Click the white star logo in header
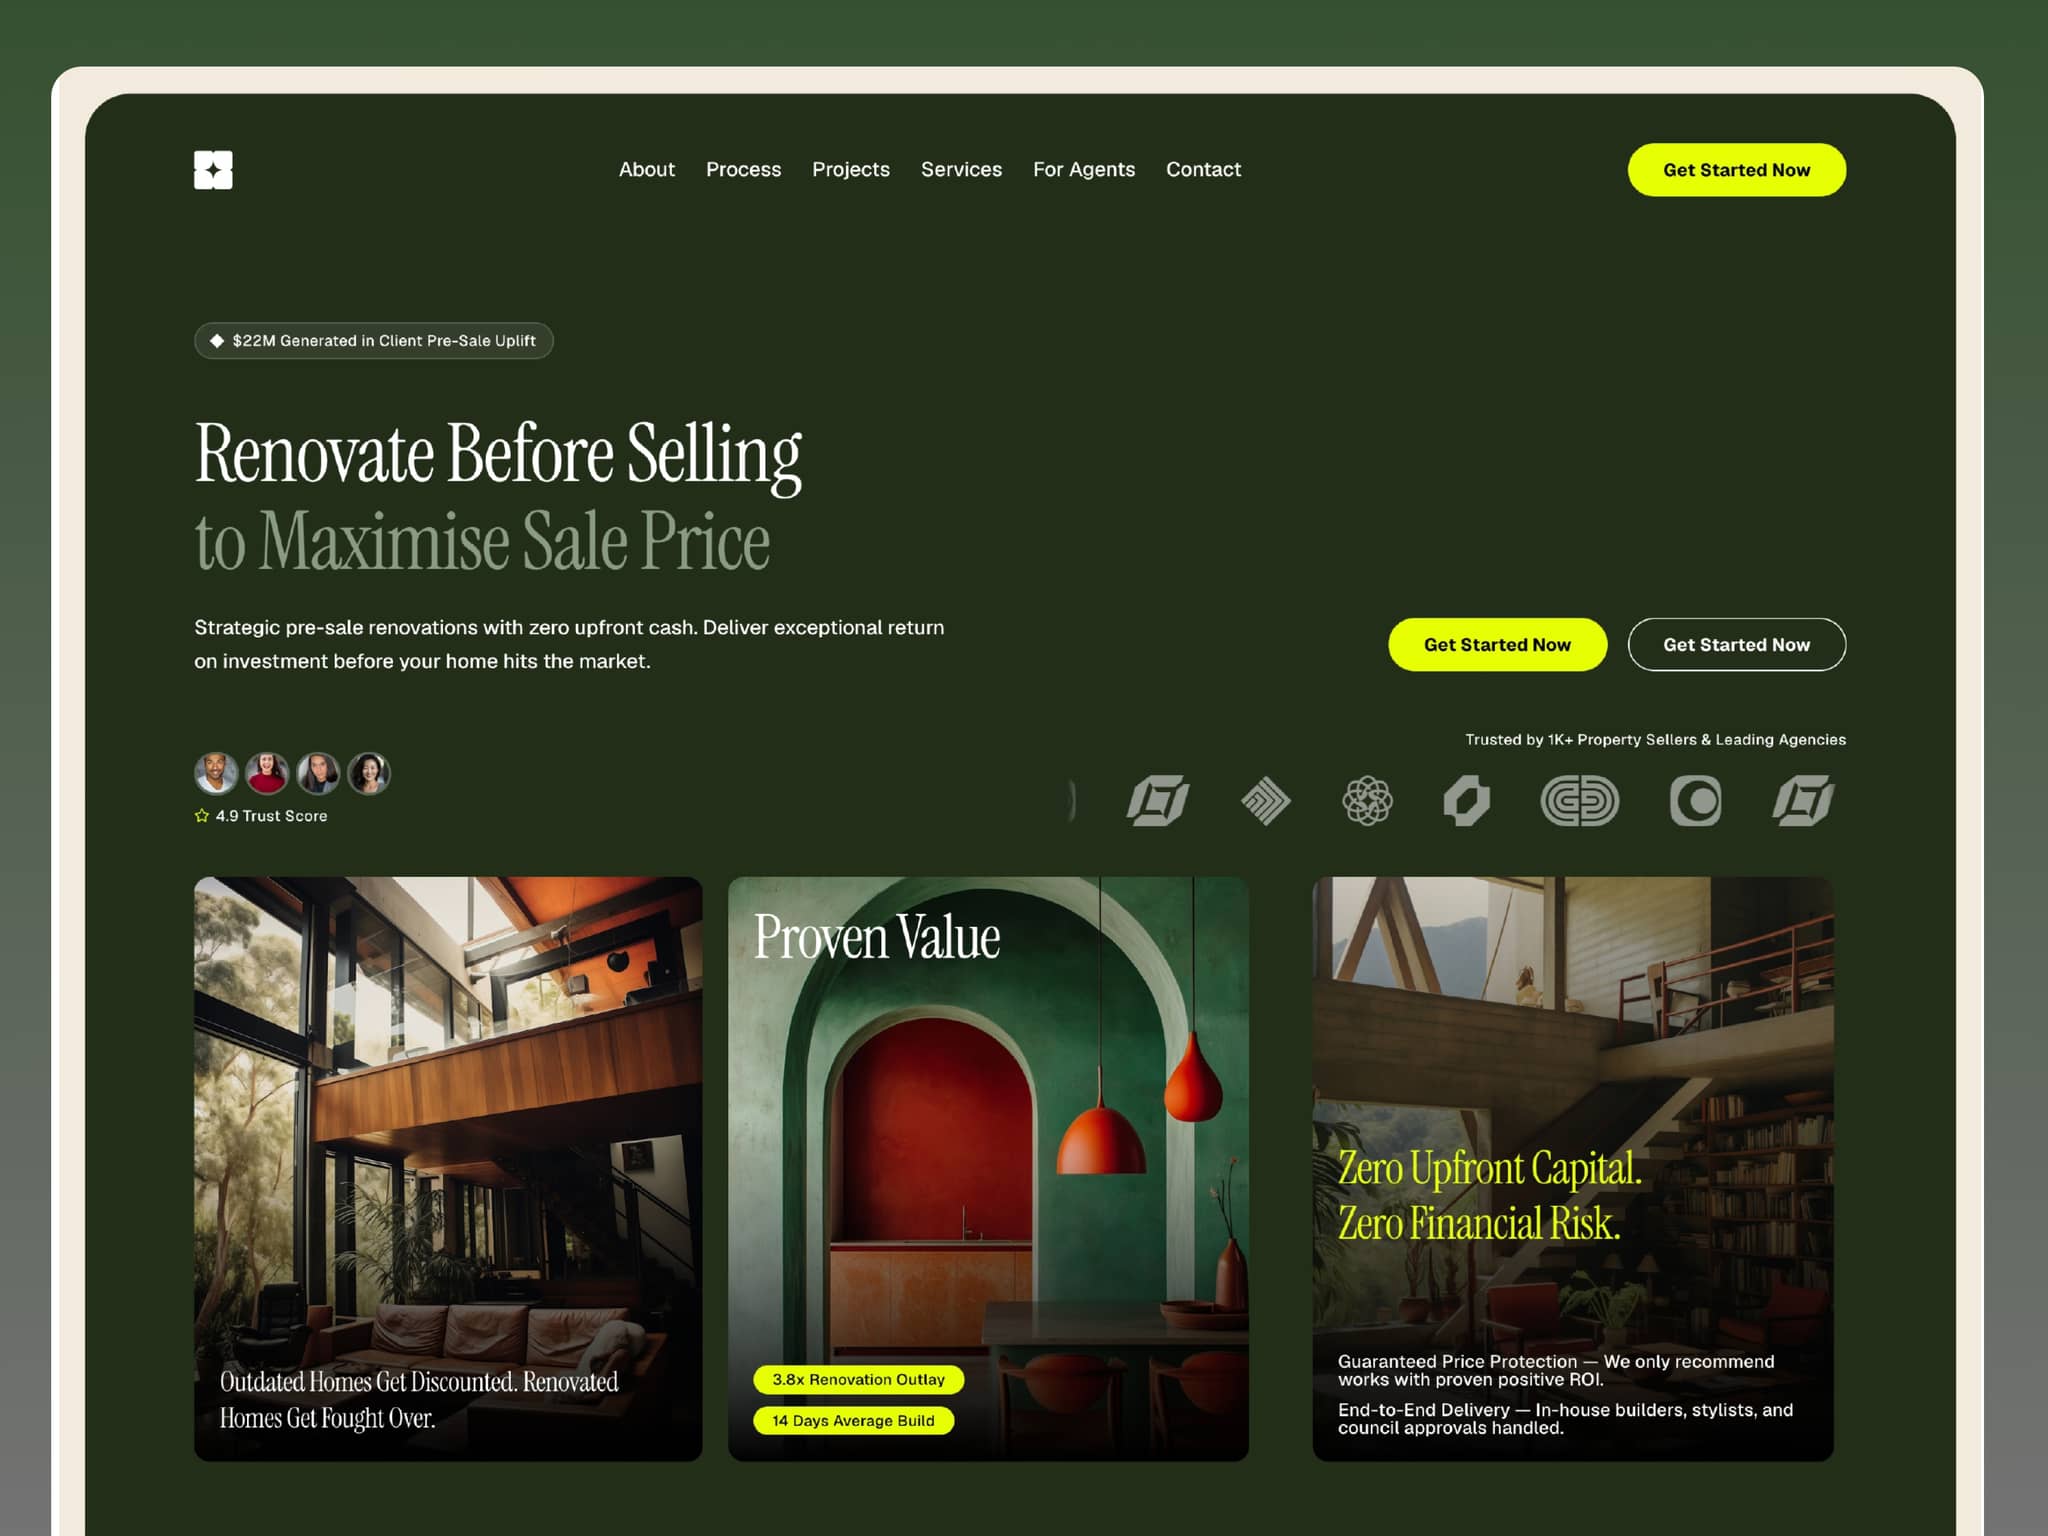The image size is (2048, 1536). [x=213, y=170]
